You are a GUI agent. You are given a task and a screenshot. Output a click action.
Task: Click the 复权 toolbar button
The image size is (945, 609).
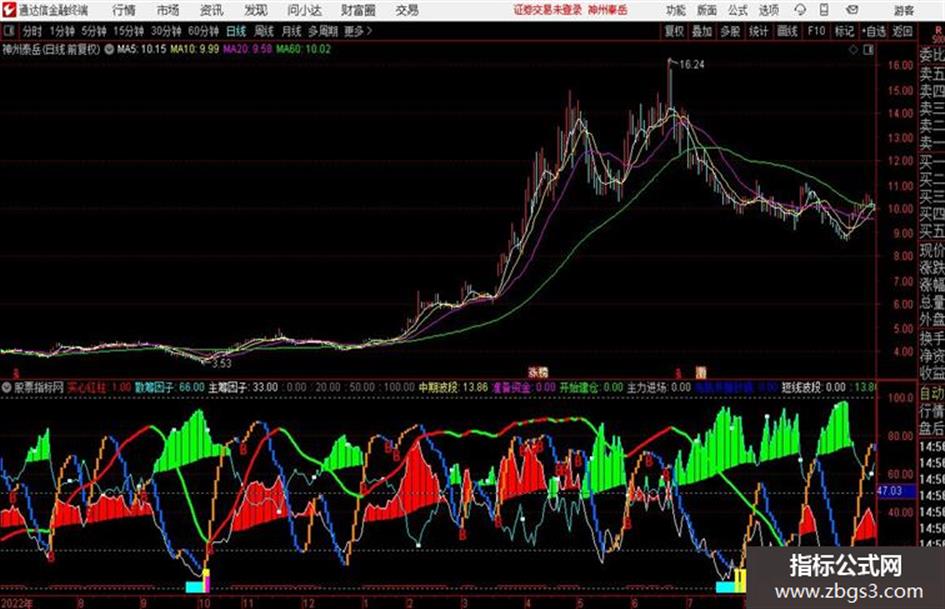tap(673, 31)
